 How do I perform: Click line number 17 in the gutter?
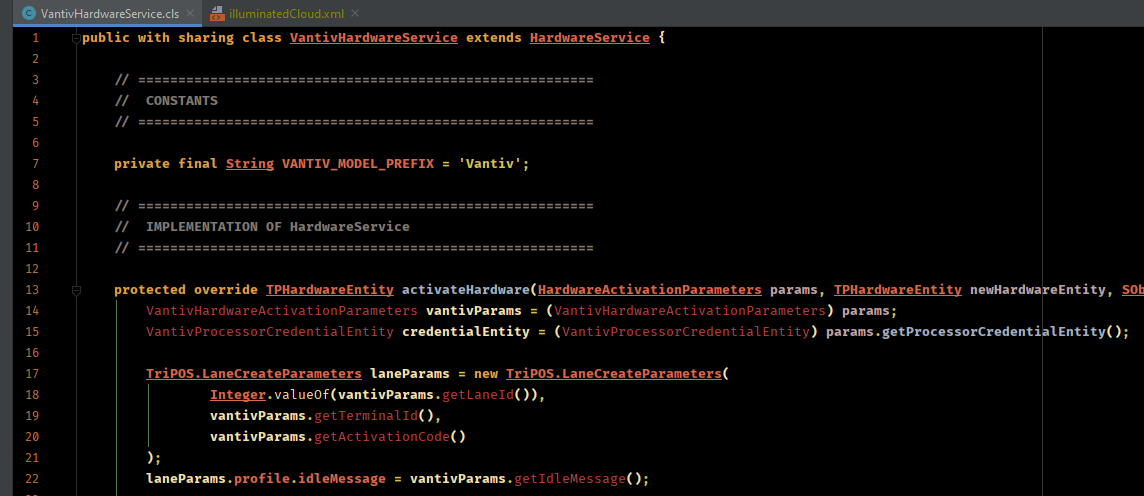click(32, 374)
